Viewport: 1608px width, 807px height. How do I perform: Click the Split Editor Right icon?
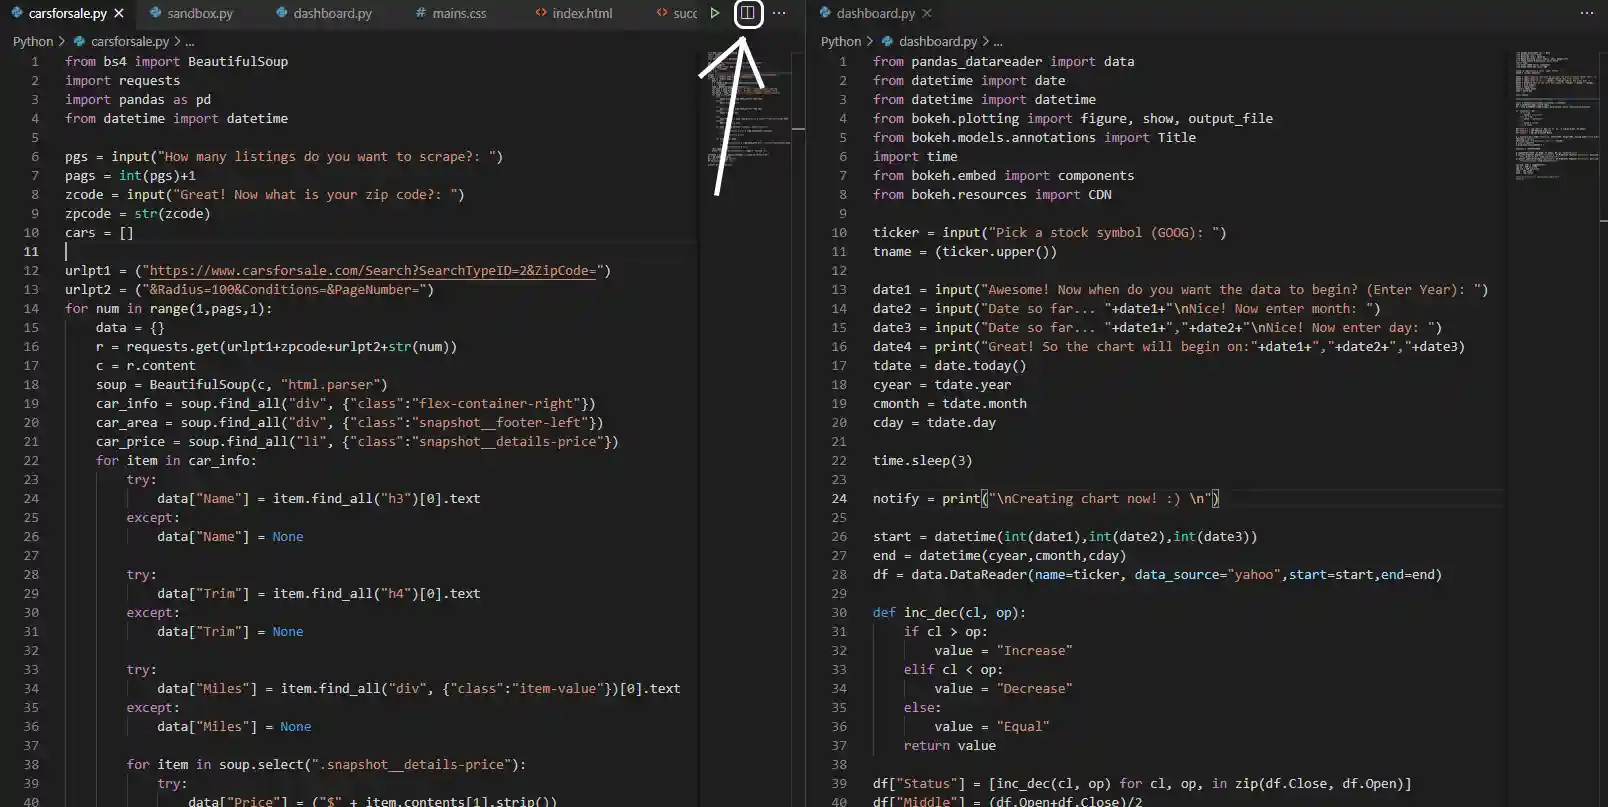click(747, 13)
